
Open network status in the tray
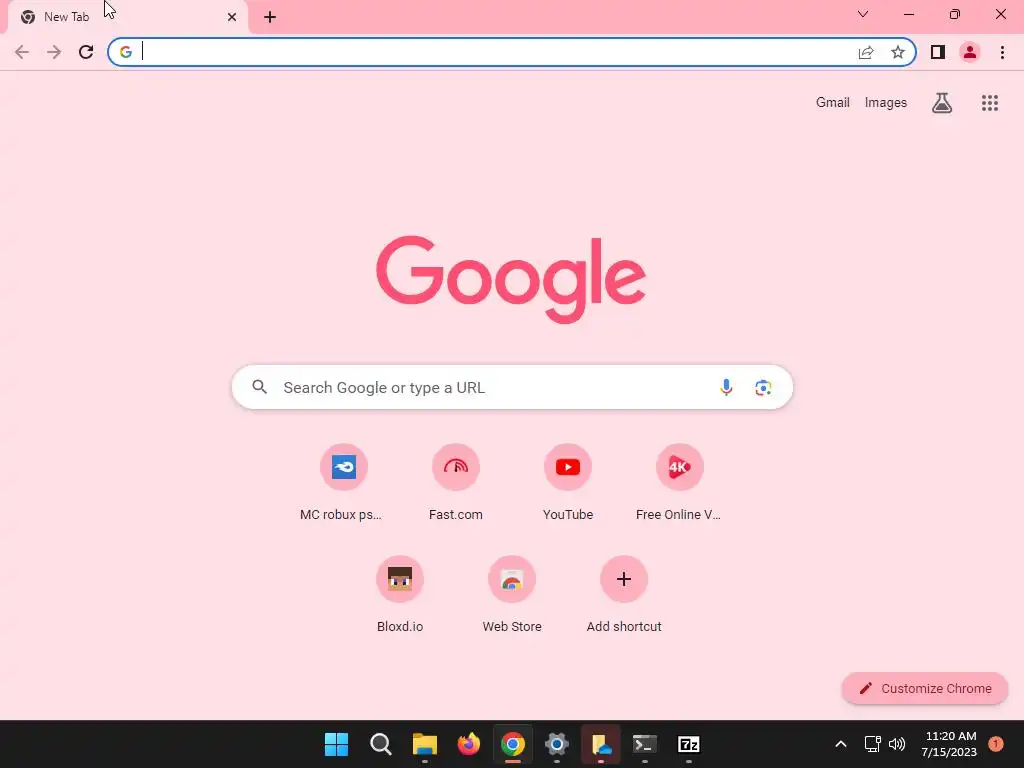click(872, 744)
